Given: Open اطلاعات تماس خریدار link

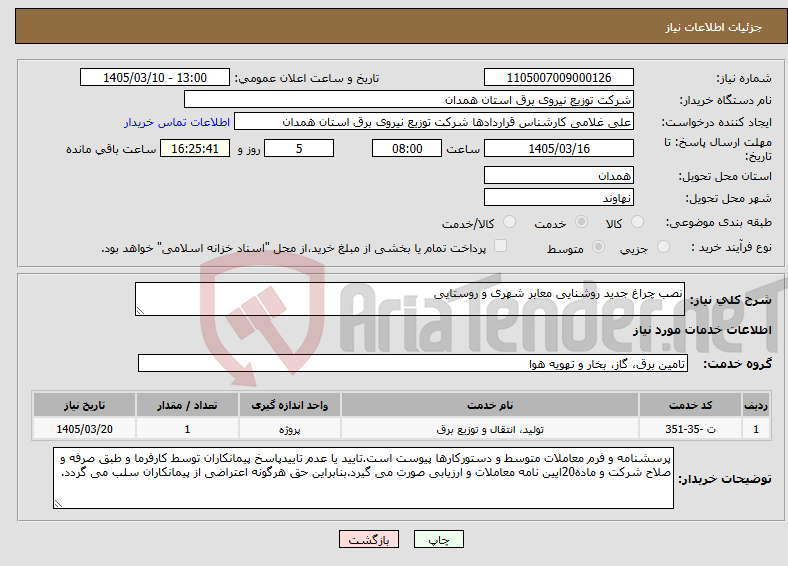Looking at the screenshot, I should (177, 122).
